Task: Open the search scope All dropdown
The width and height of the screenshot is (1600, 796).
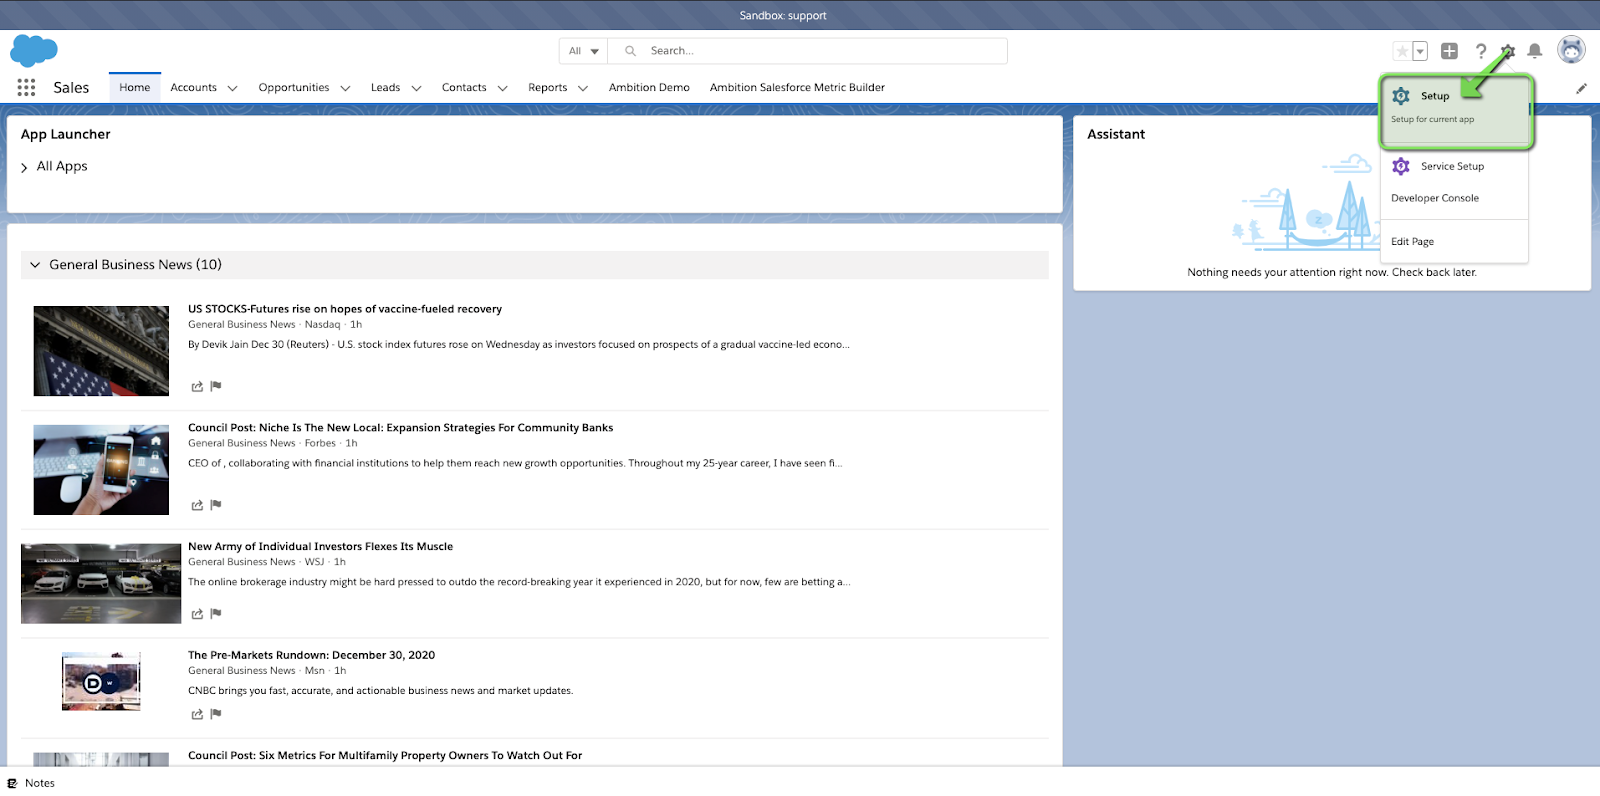Action: (583, 51)
